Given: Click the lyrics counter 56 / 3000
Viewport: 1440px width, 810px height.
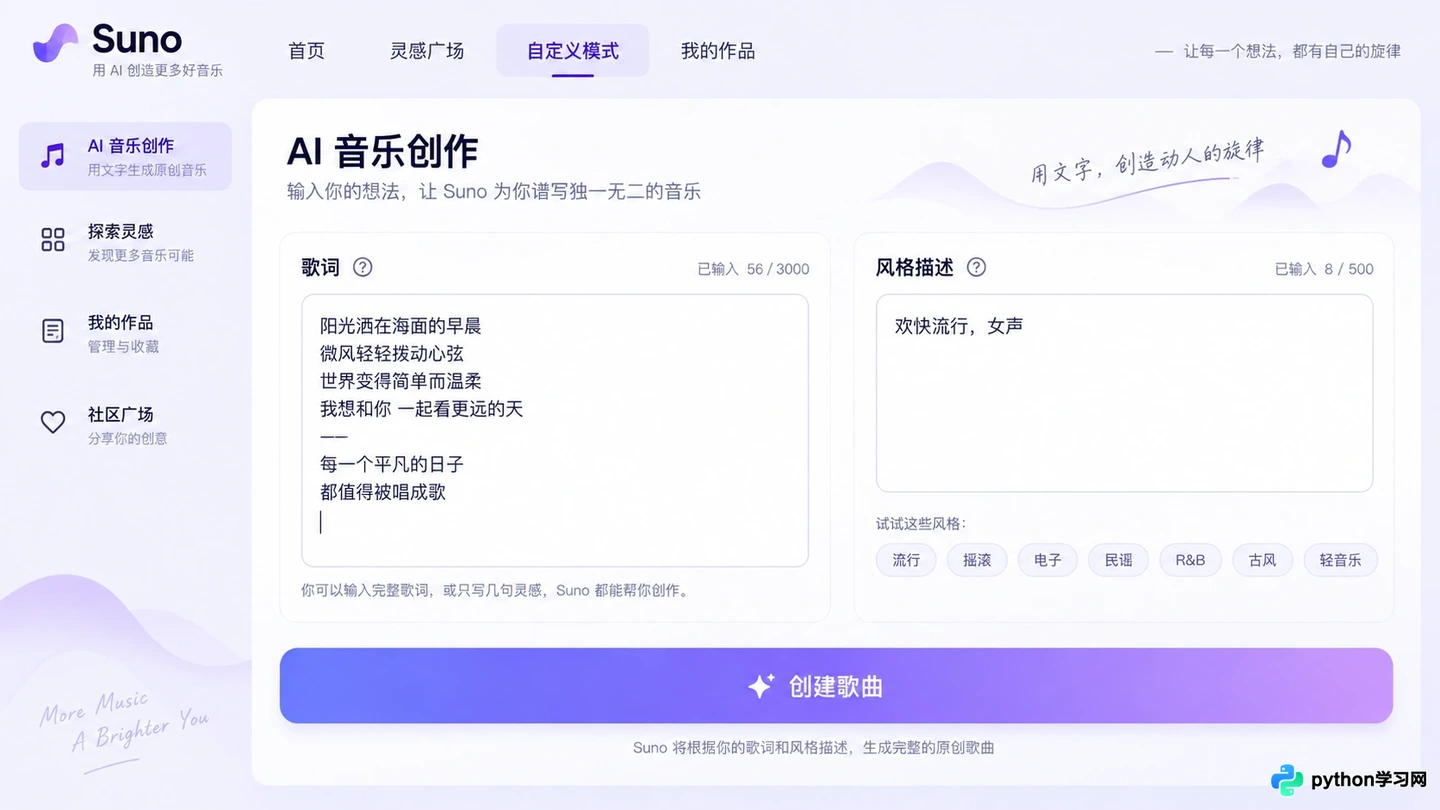Looking at the screenshot, I should (x=778, y=269).
